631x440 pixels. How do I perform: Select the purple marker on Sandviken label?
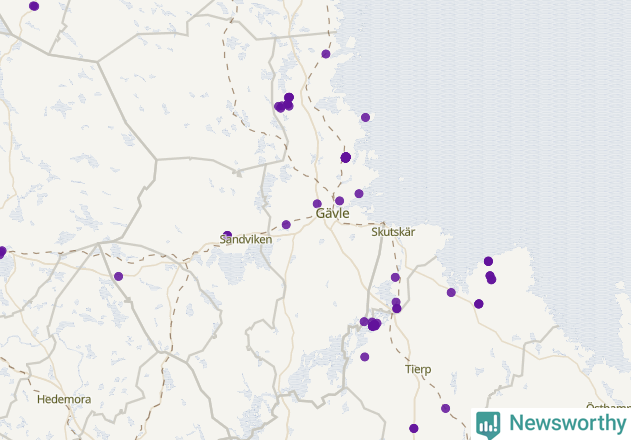(227, 235)
